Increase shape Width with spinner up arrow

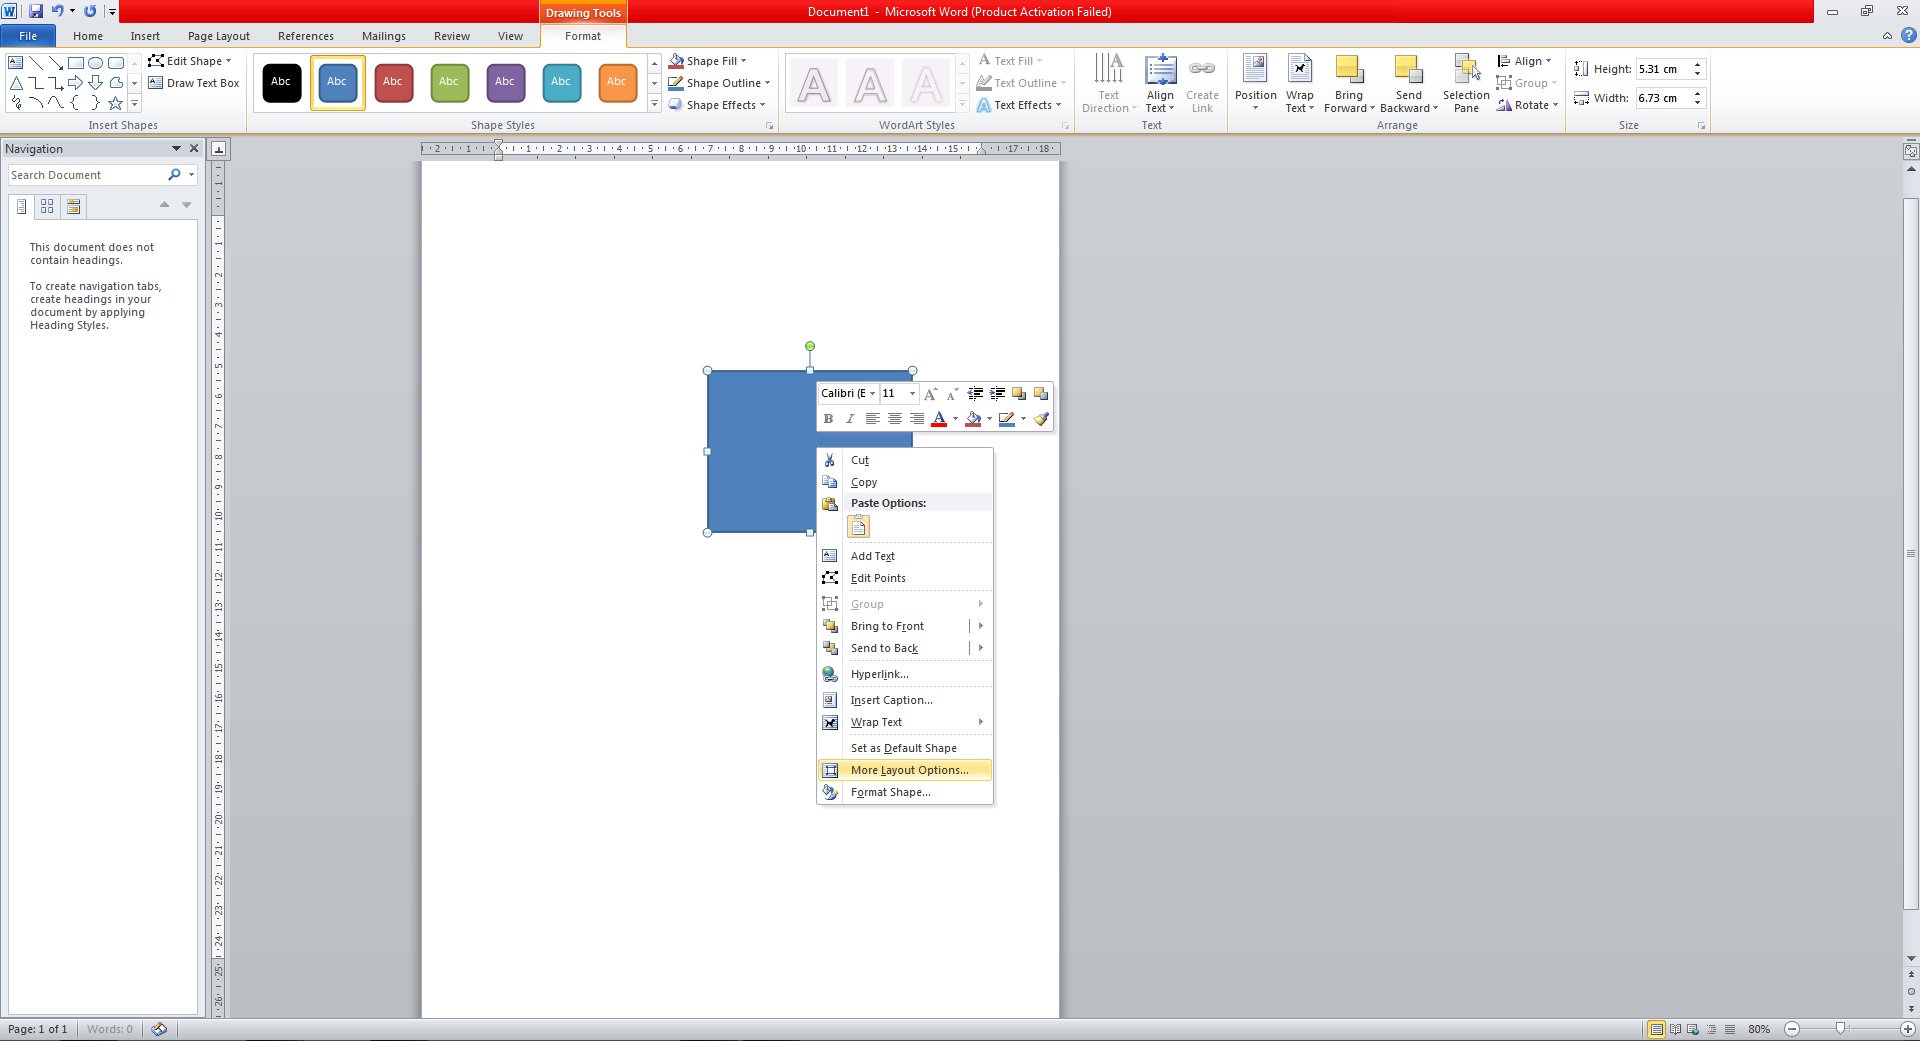coord(1697,93)
